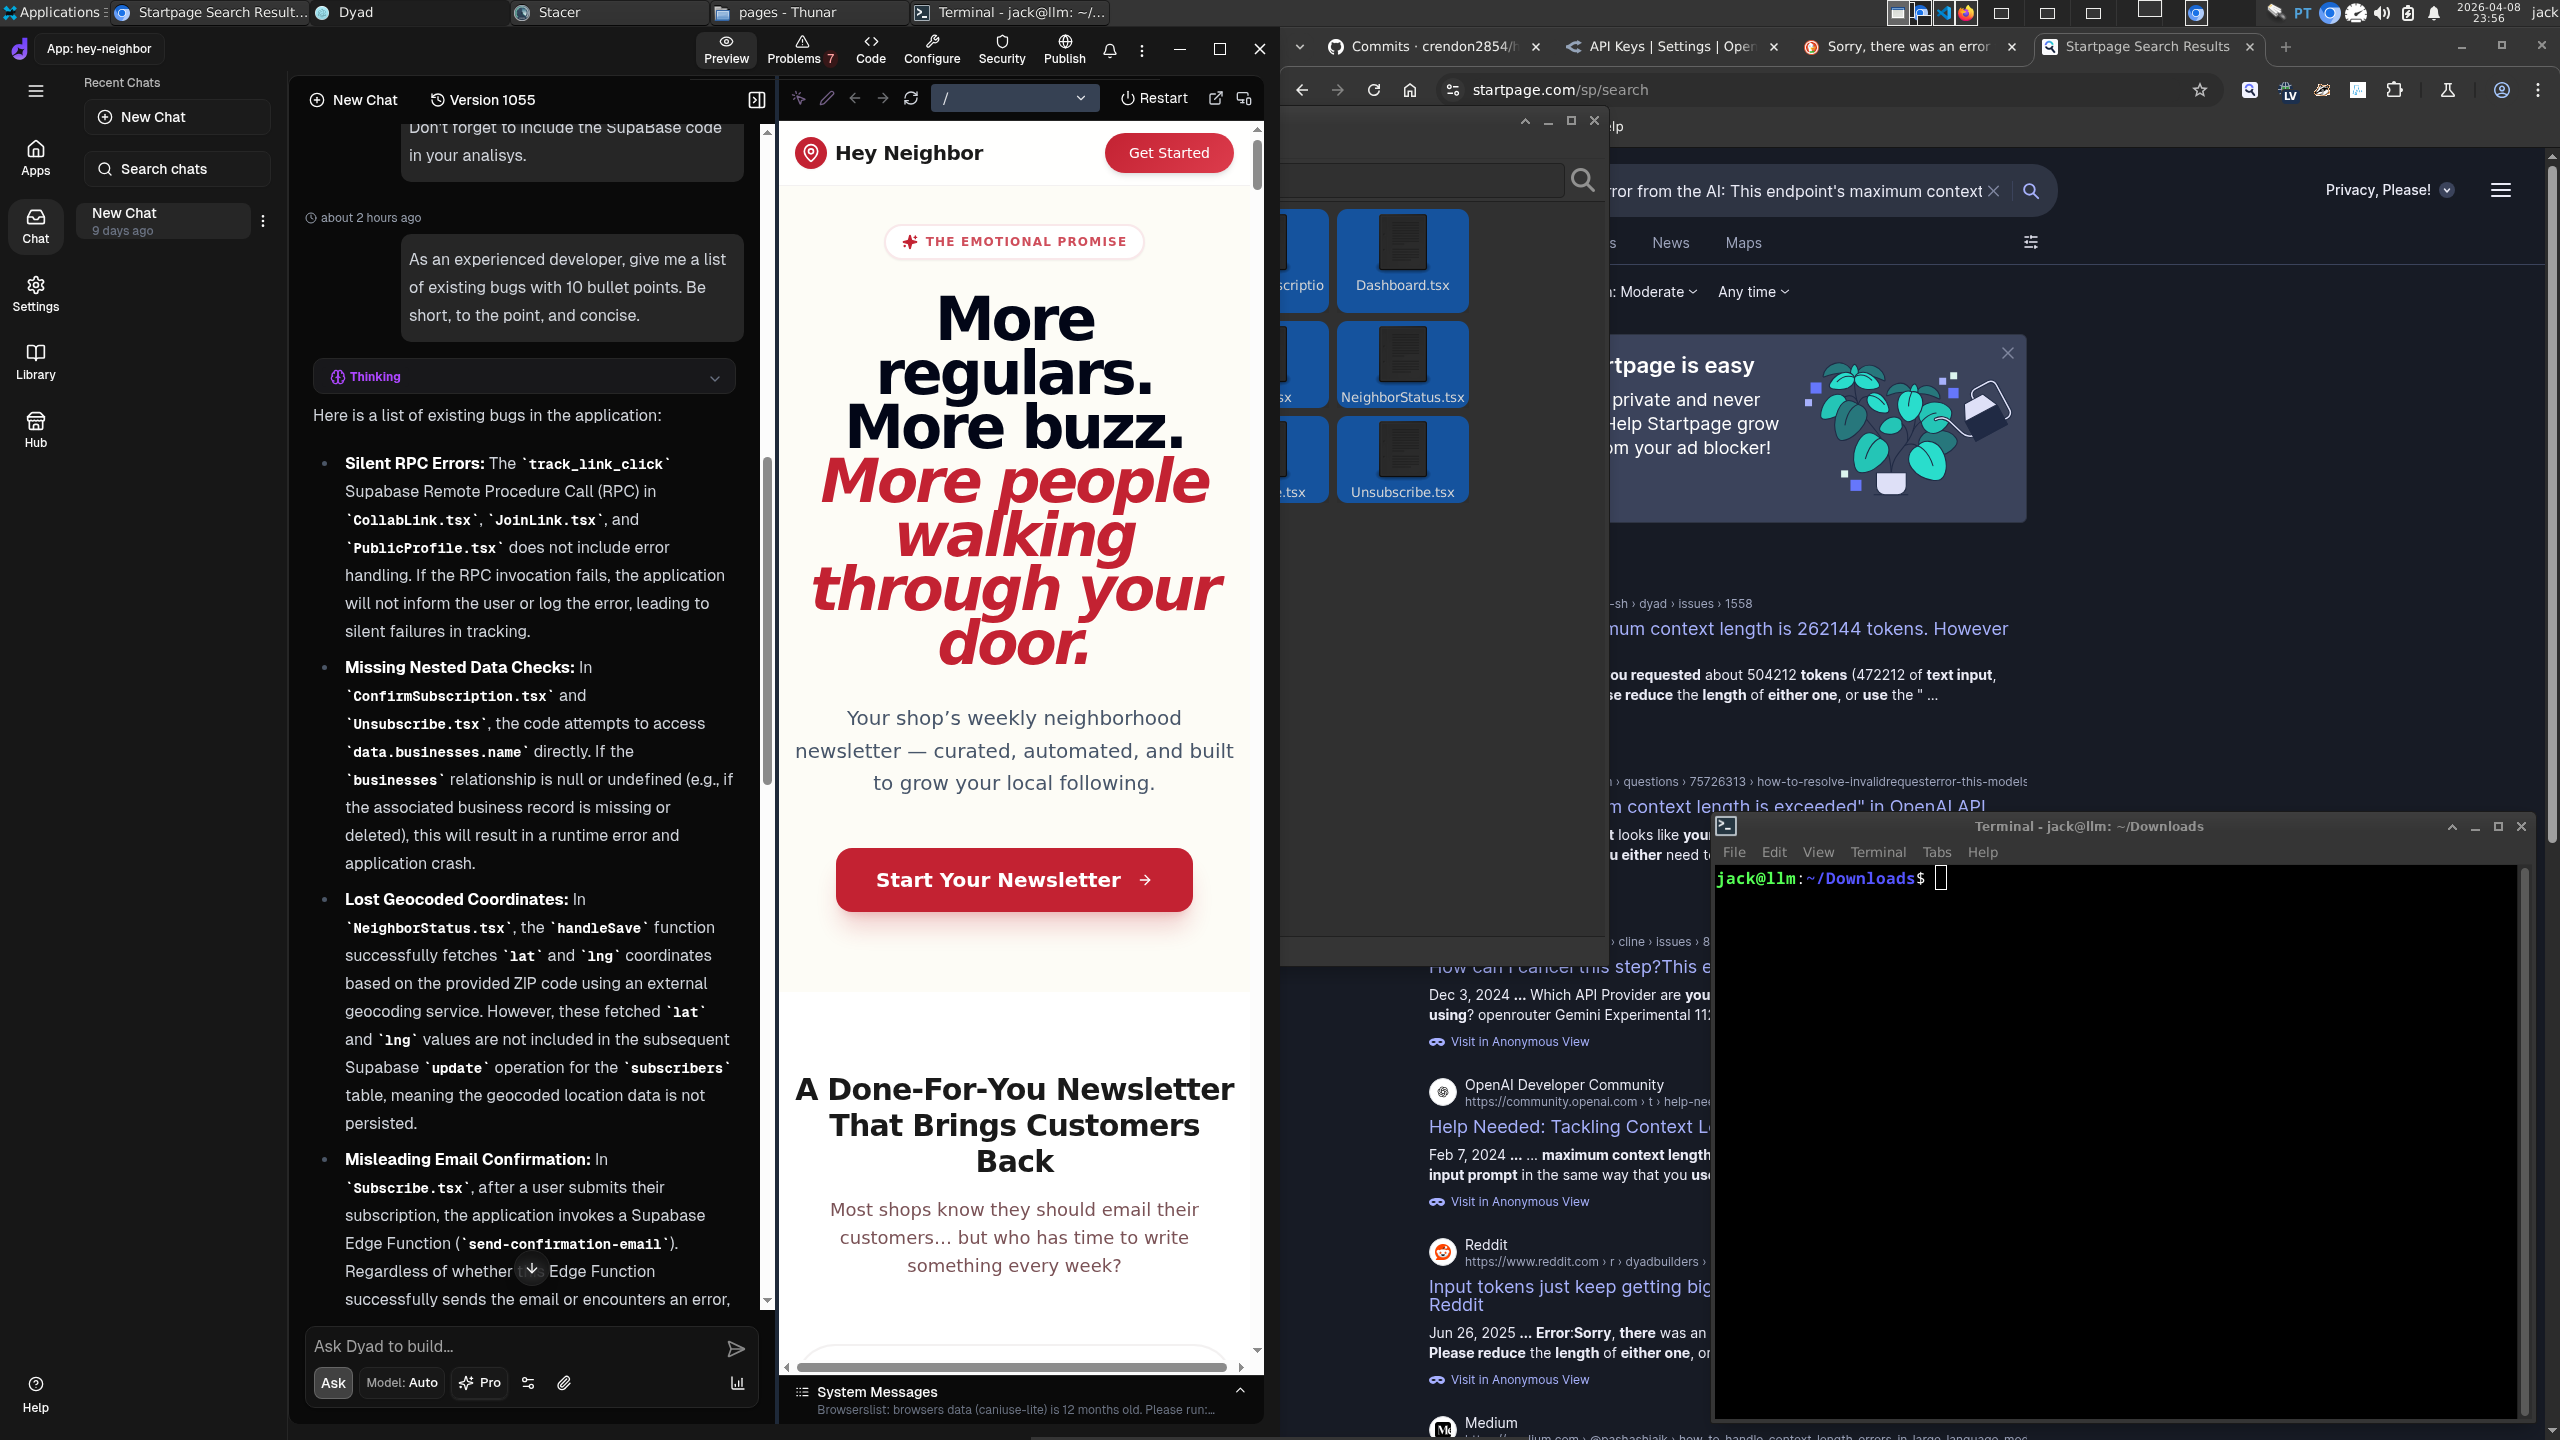Open browser Extensions puzzle icon

click(x=2395, y=90)
